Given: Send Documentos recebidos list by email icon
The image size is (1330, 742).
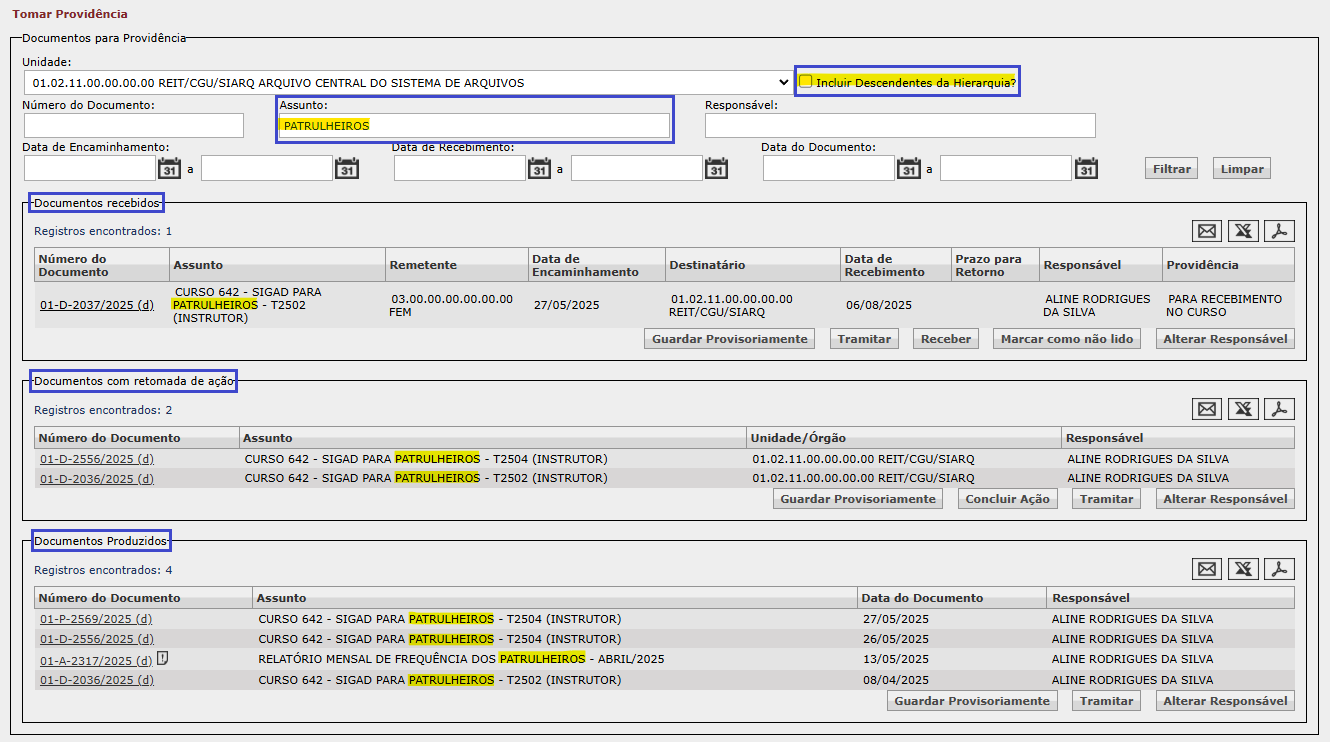Looking at the screenshot, I should pos(1207,231).
